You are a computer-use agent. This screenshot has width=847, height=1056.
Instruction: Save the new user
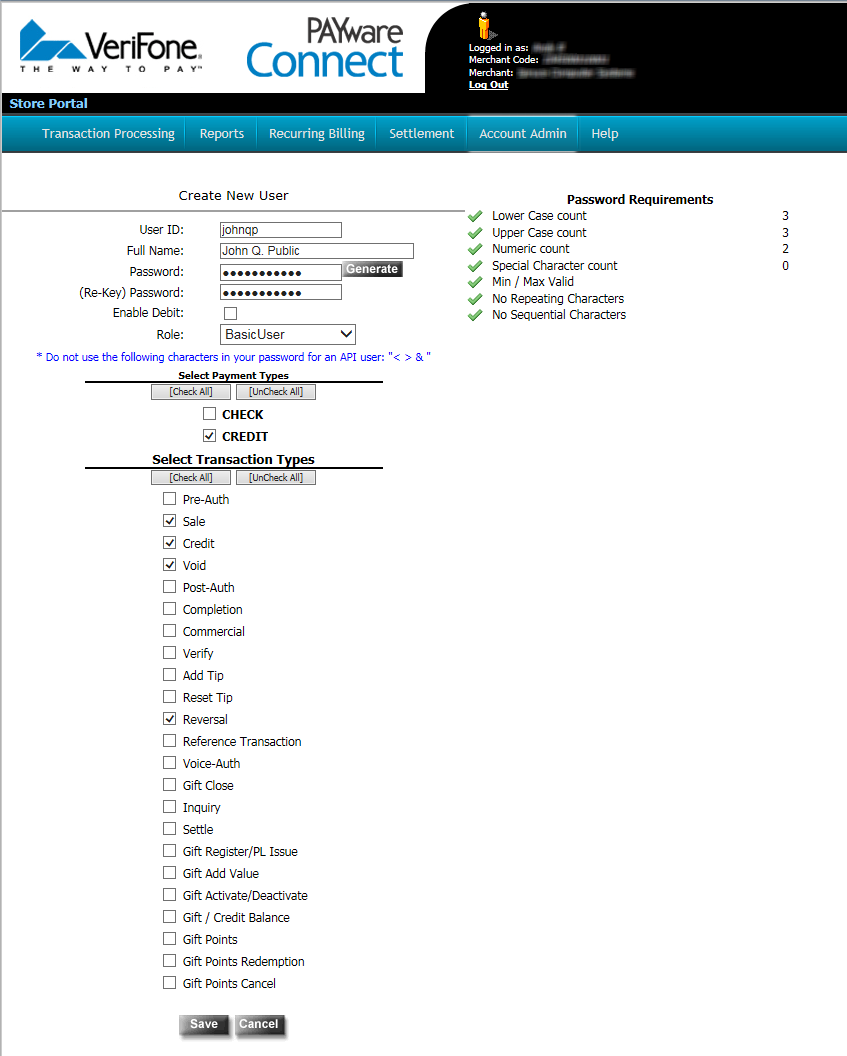click(204, 1024)
